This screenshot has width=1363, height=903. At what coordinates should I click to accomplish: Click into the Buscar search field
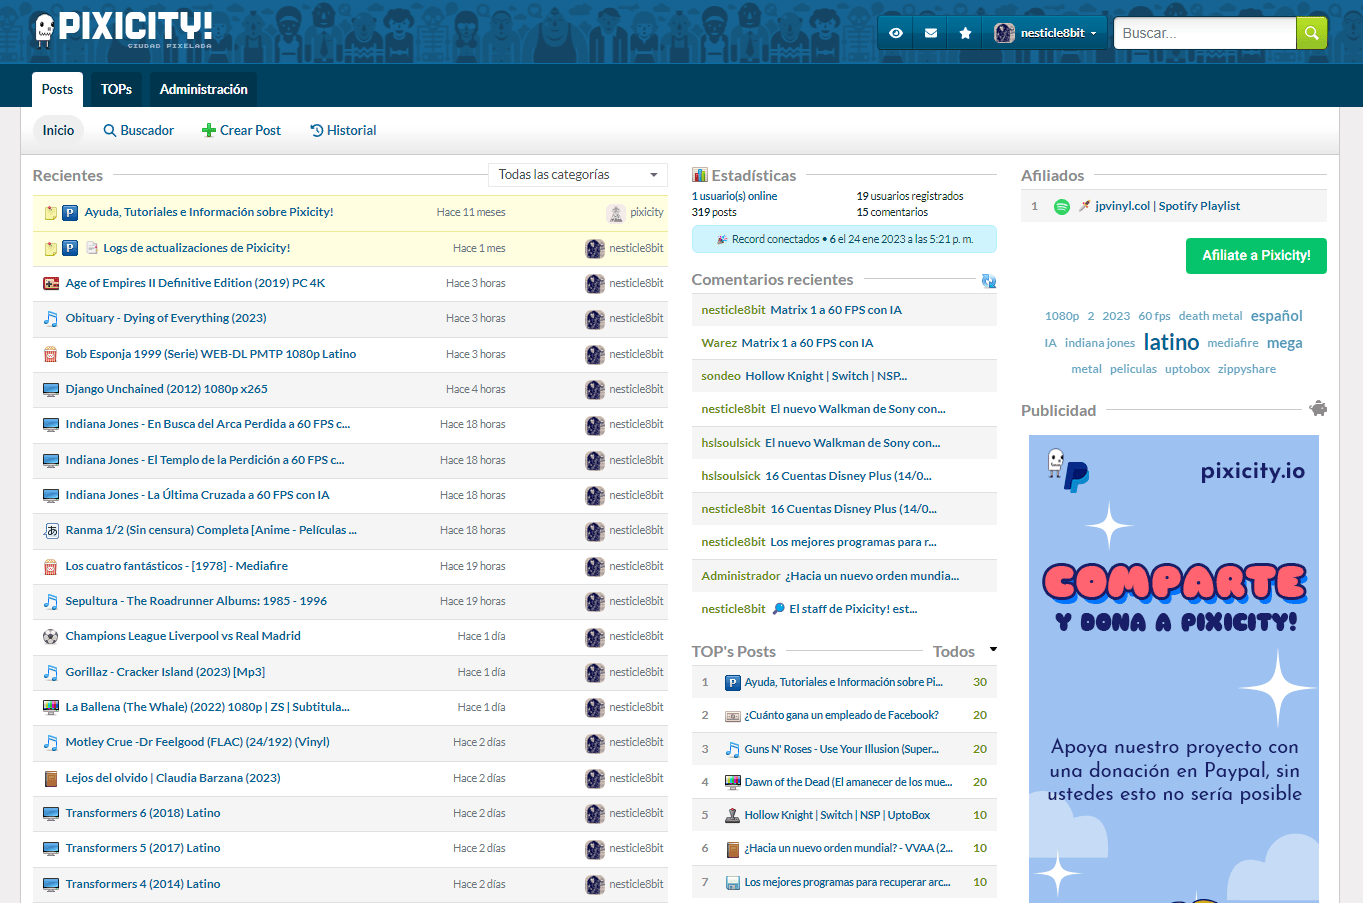click(1204, 33)
